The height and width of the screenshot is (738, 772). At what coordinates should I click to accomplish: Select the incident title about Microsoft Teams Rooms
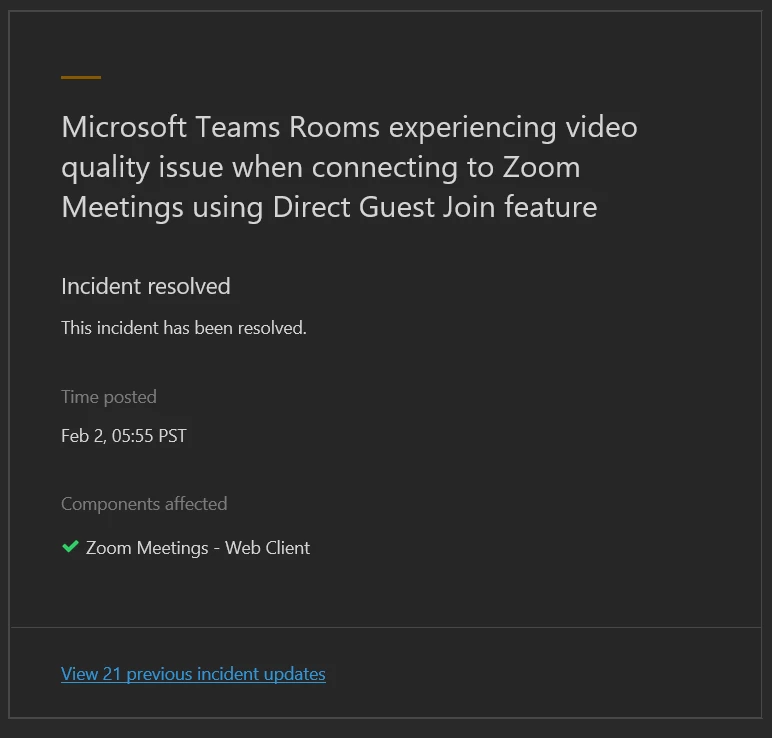(349, 167)
